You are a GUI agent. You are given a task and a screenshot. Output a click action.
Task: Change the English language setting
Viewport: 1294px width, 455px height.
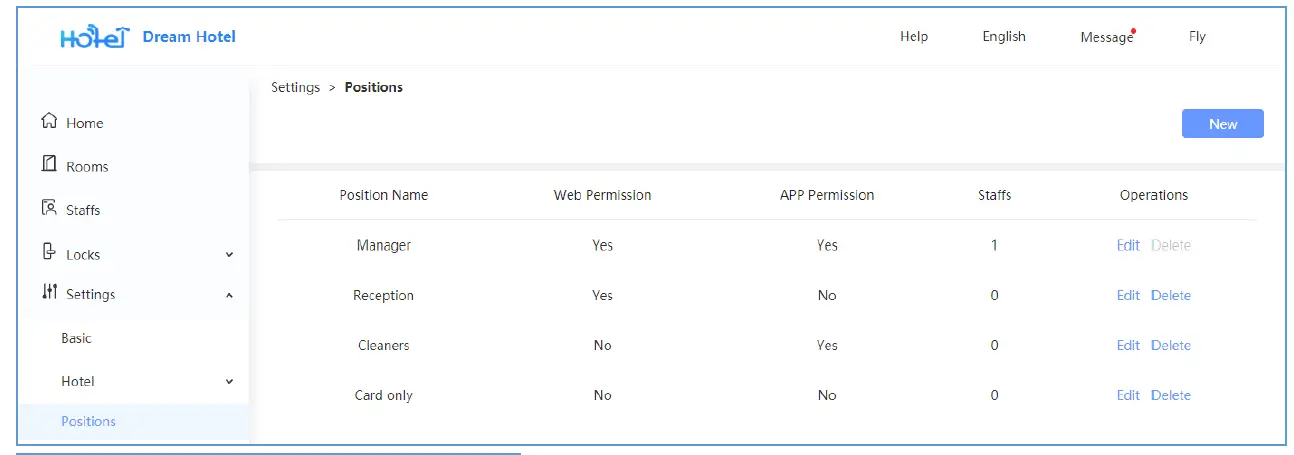coord(1004,37)
